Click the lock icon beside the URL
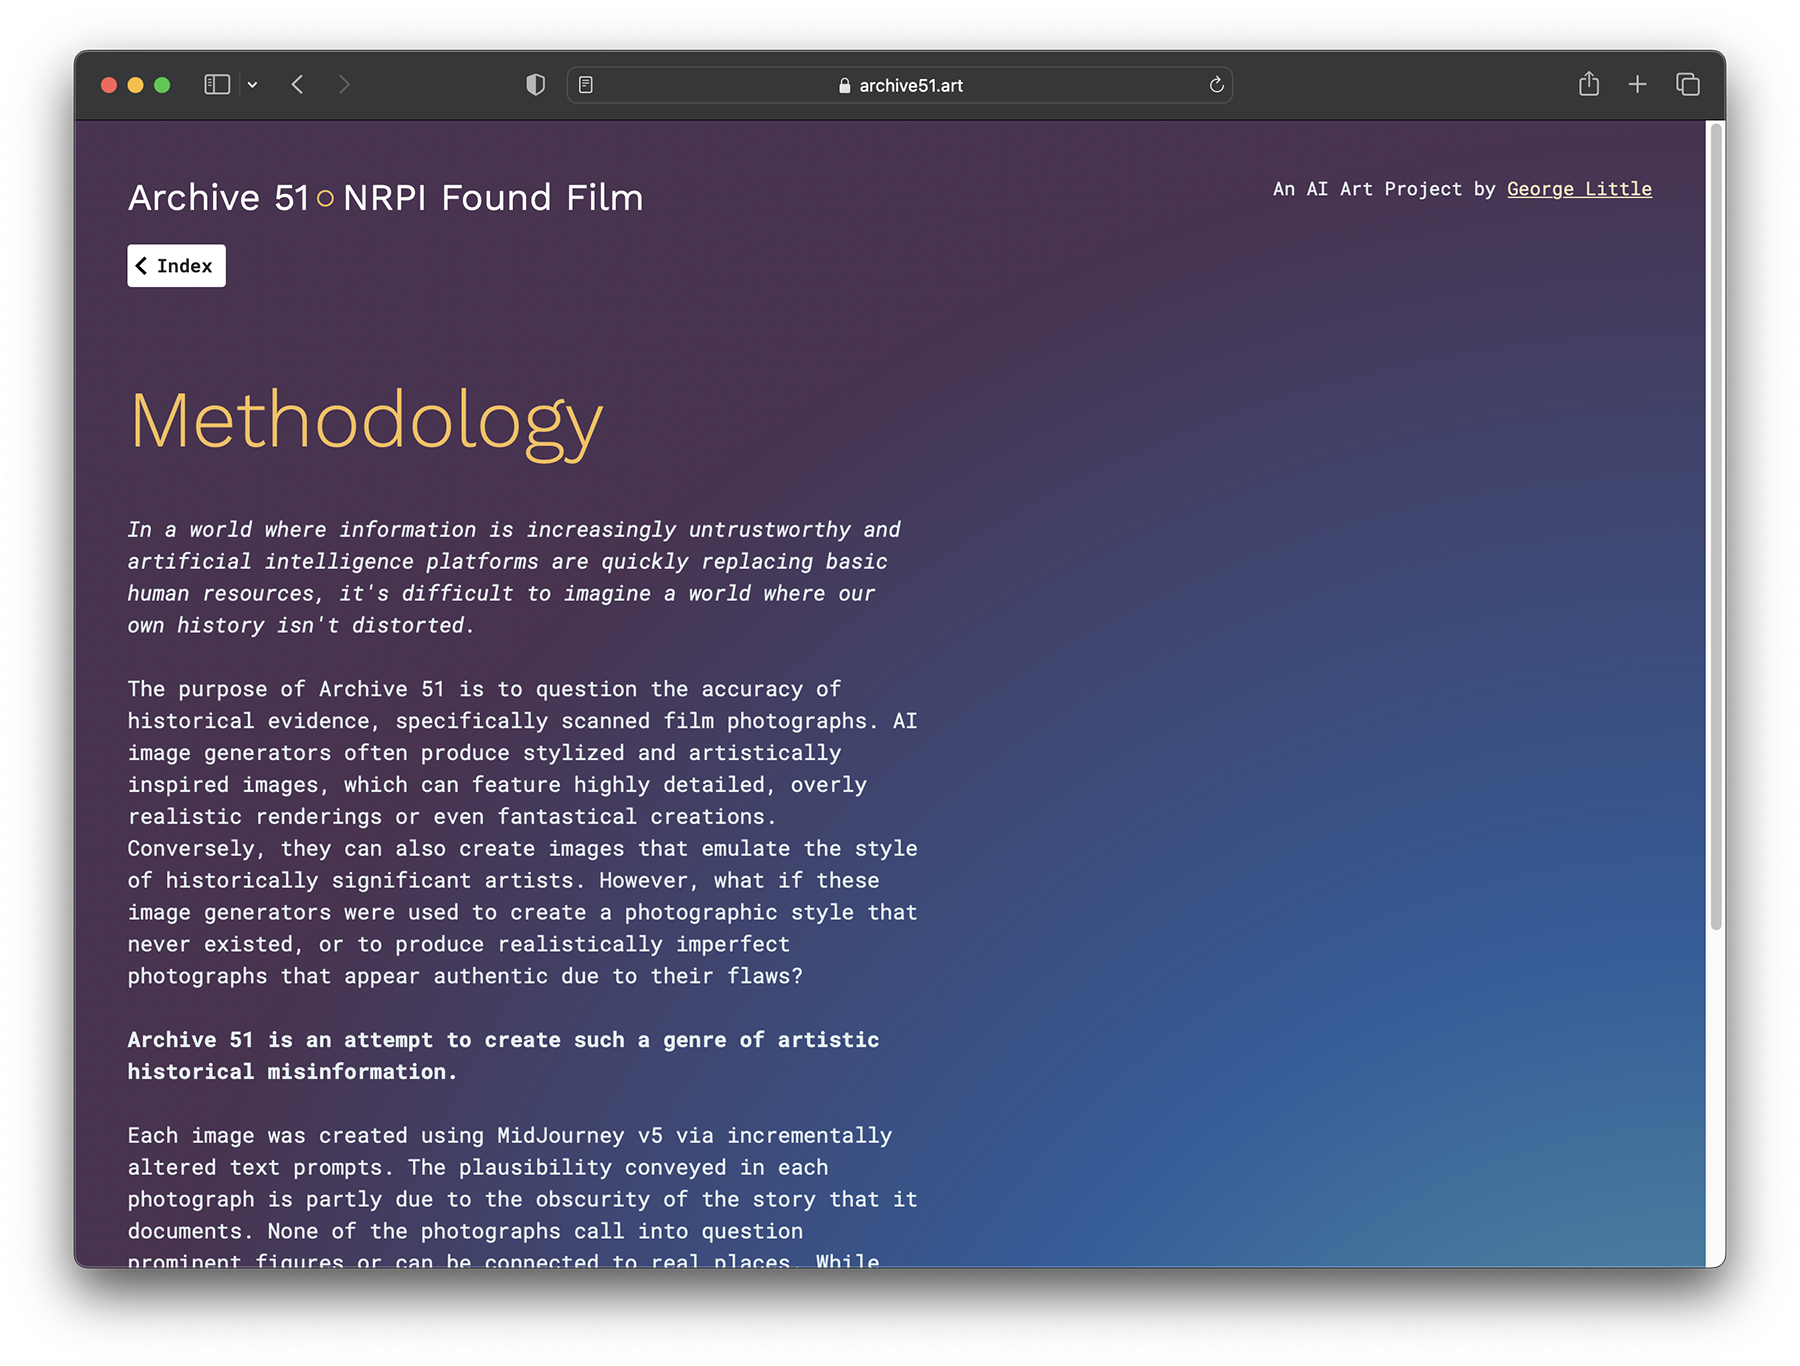This screenshot has height=1366, width=1800. click(845, 86)
